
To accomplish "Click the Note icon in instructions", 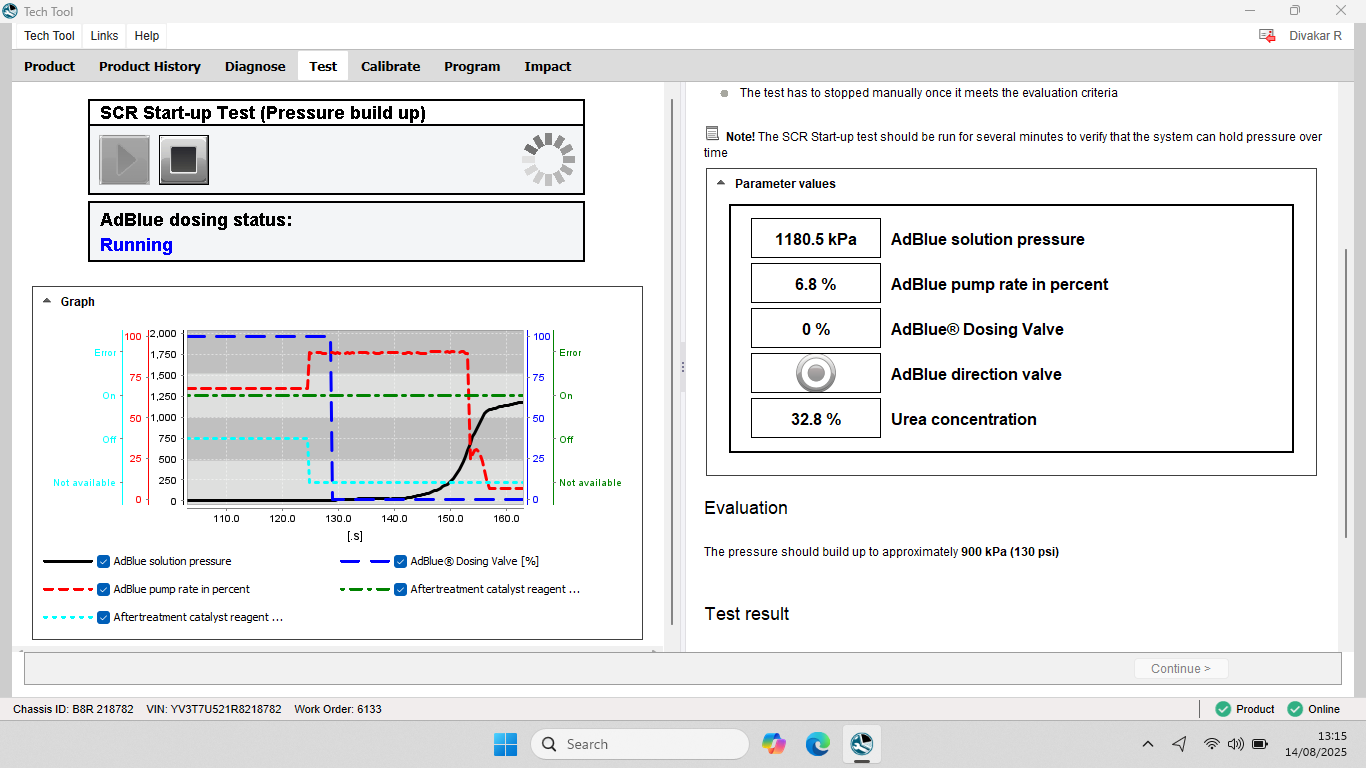I will (712, 134).
